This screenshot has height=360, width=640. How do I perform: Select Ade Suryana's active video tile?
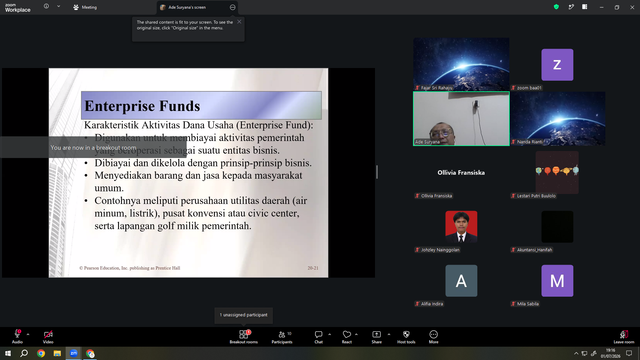click(x=461, y=119)
